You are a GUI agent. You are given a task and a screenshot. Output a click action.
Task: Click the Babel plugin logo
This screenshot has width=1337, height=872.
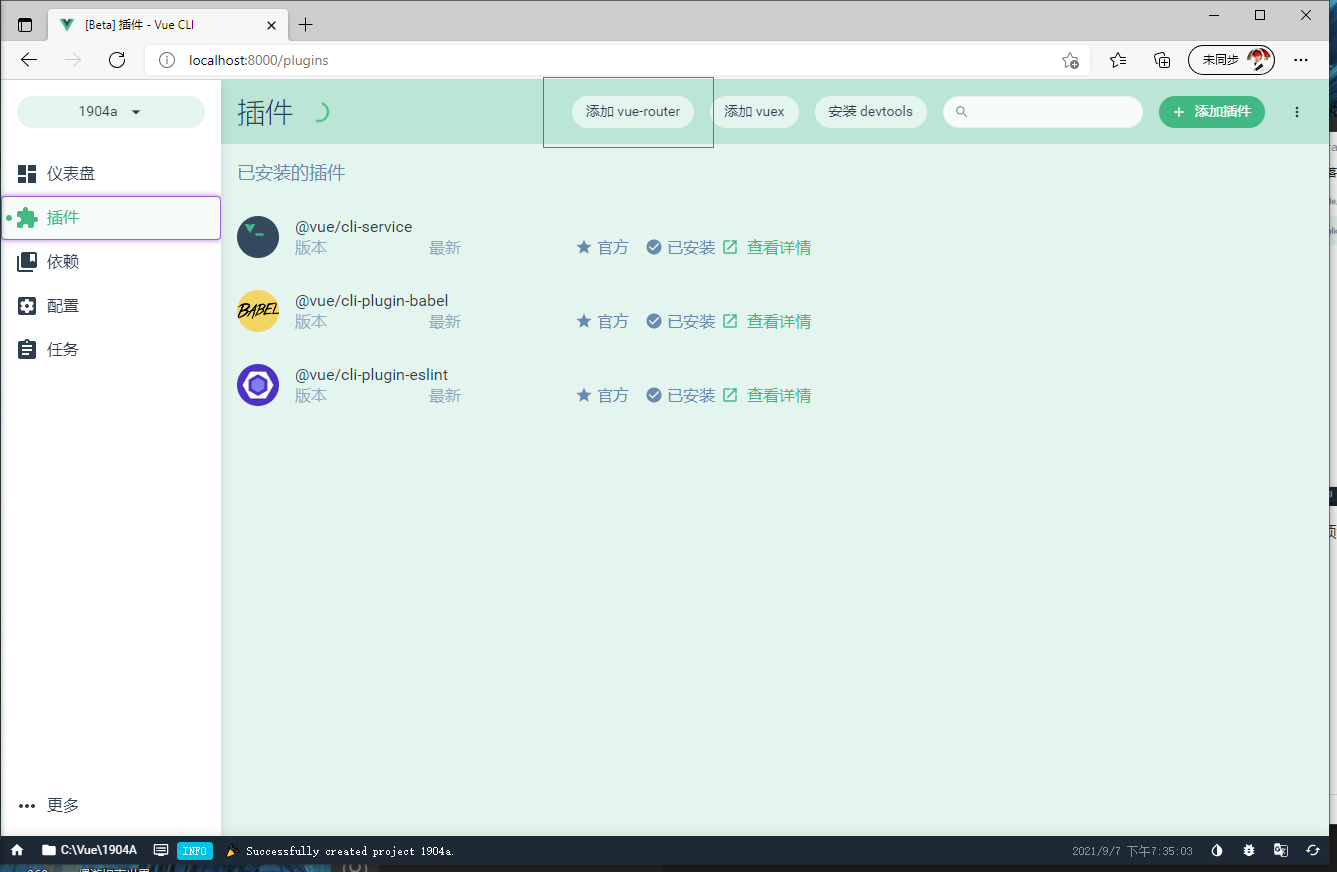tap(258, 311)
